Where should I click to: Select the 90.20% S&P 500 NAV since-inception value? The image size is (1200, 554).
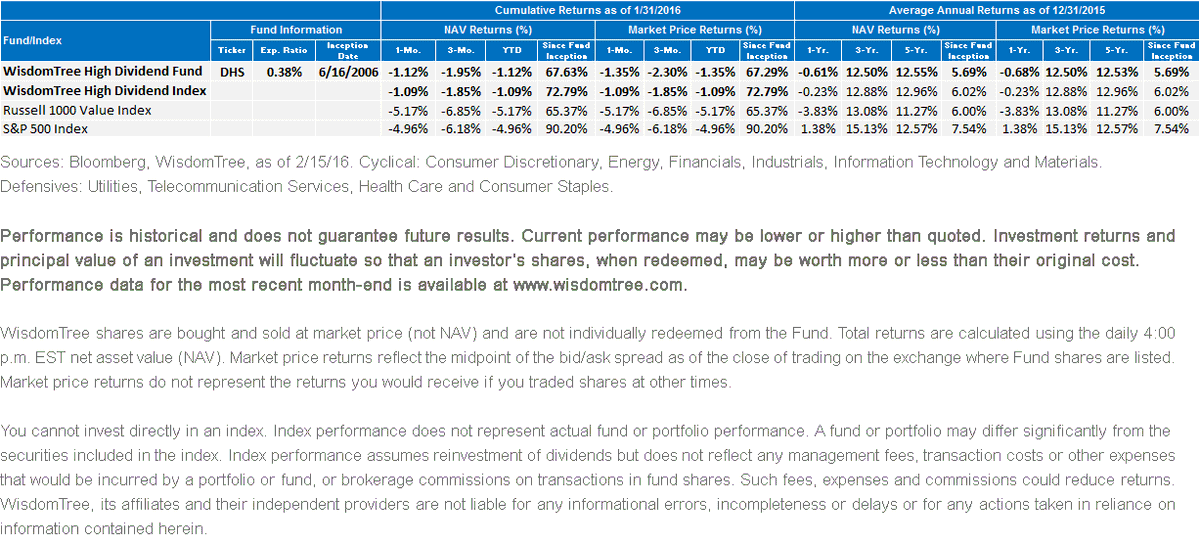coord(571,129)
